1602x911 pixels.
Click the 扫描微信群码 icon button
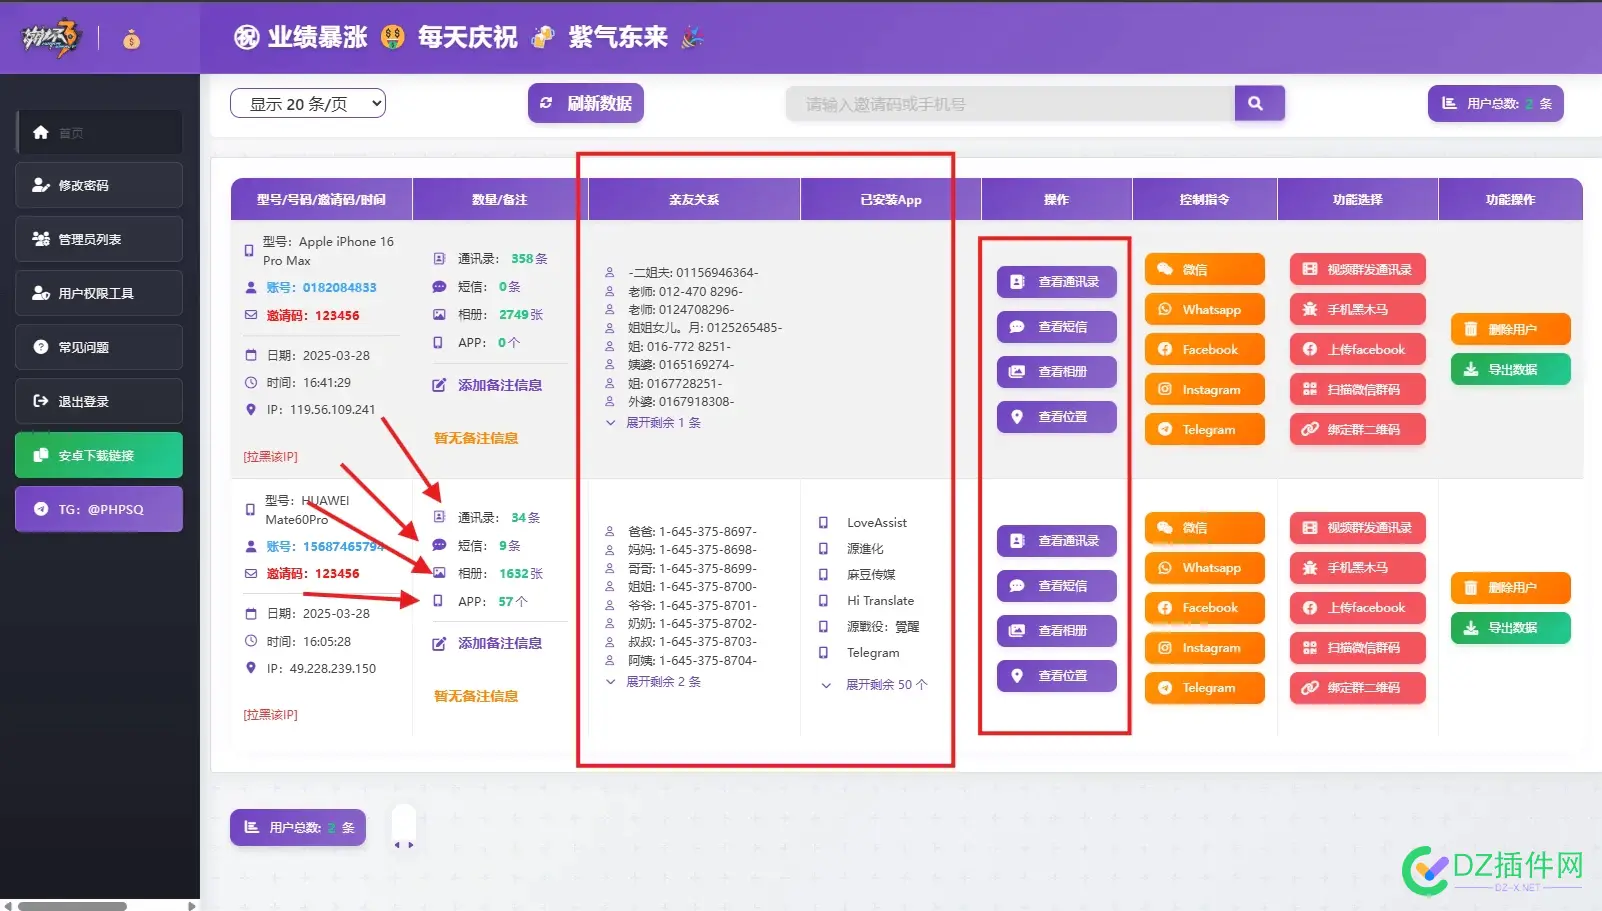tap(1357, 388)
